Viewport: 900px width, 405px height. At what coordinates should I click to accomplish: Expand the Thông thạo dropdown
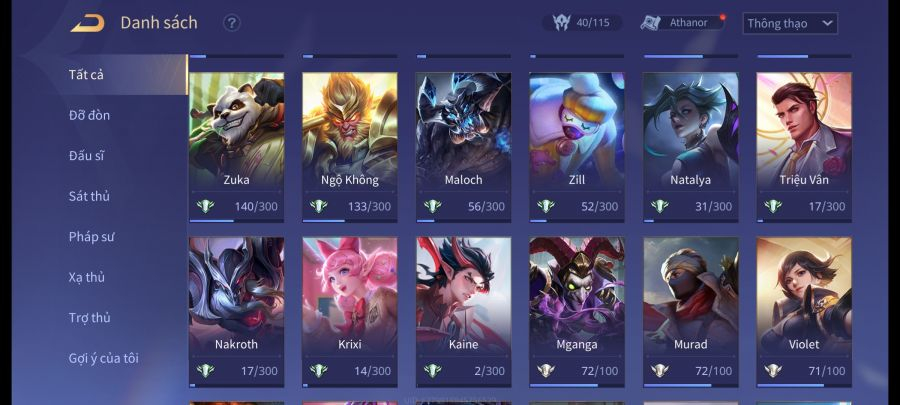[790, 24]
